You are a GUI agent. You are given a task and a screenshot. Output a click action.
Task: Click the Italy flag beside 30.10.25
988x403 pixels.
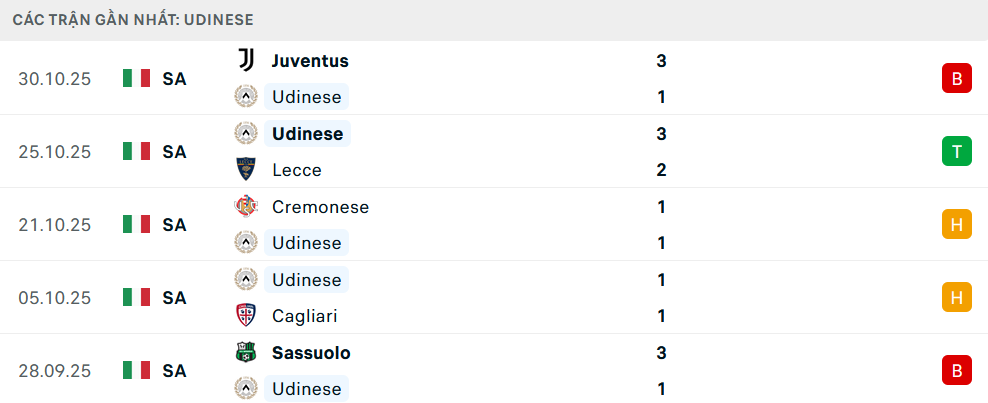pos(136,79)
